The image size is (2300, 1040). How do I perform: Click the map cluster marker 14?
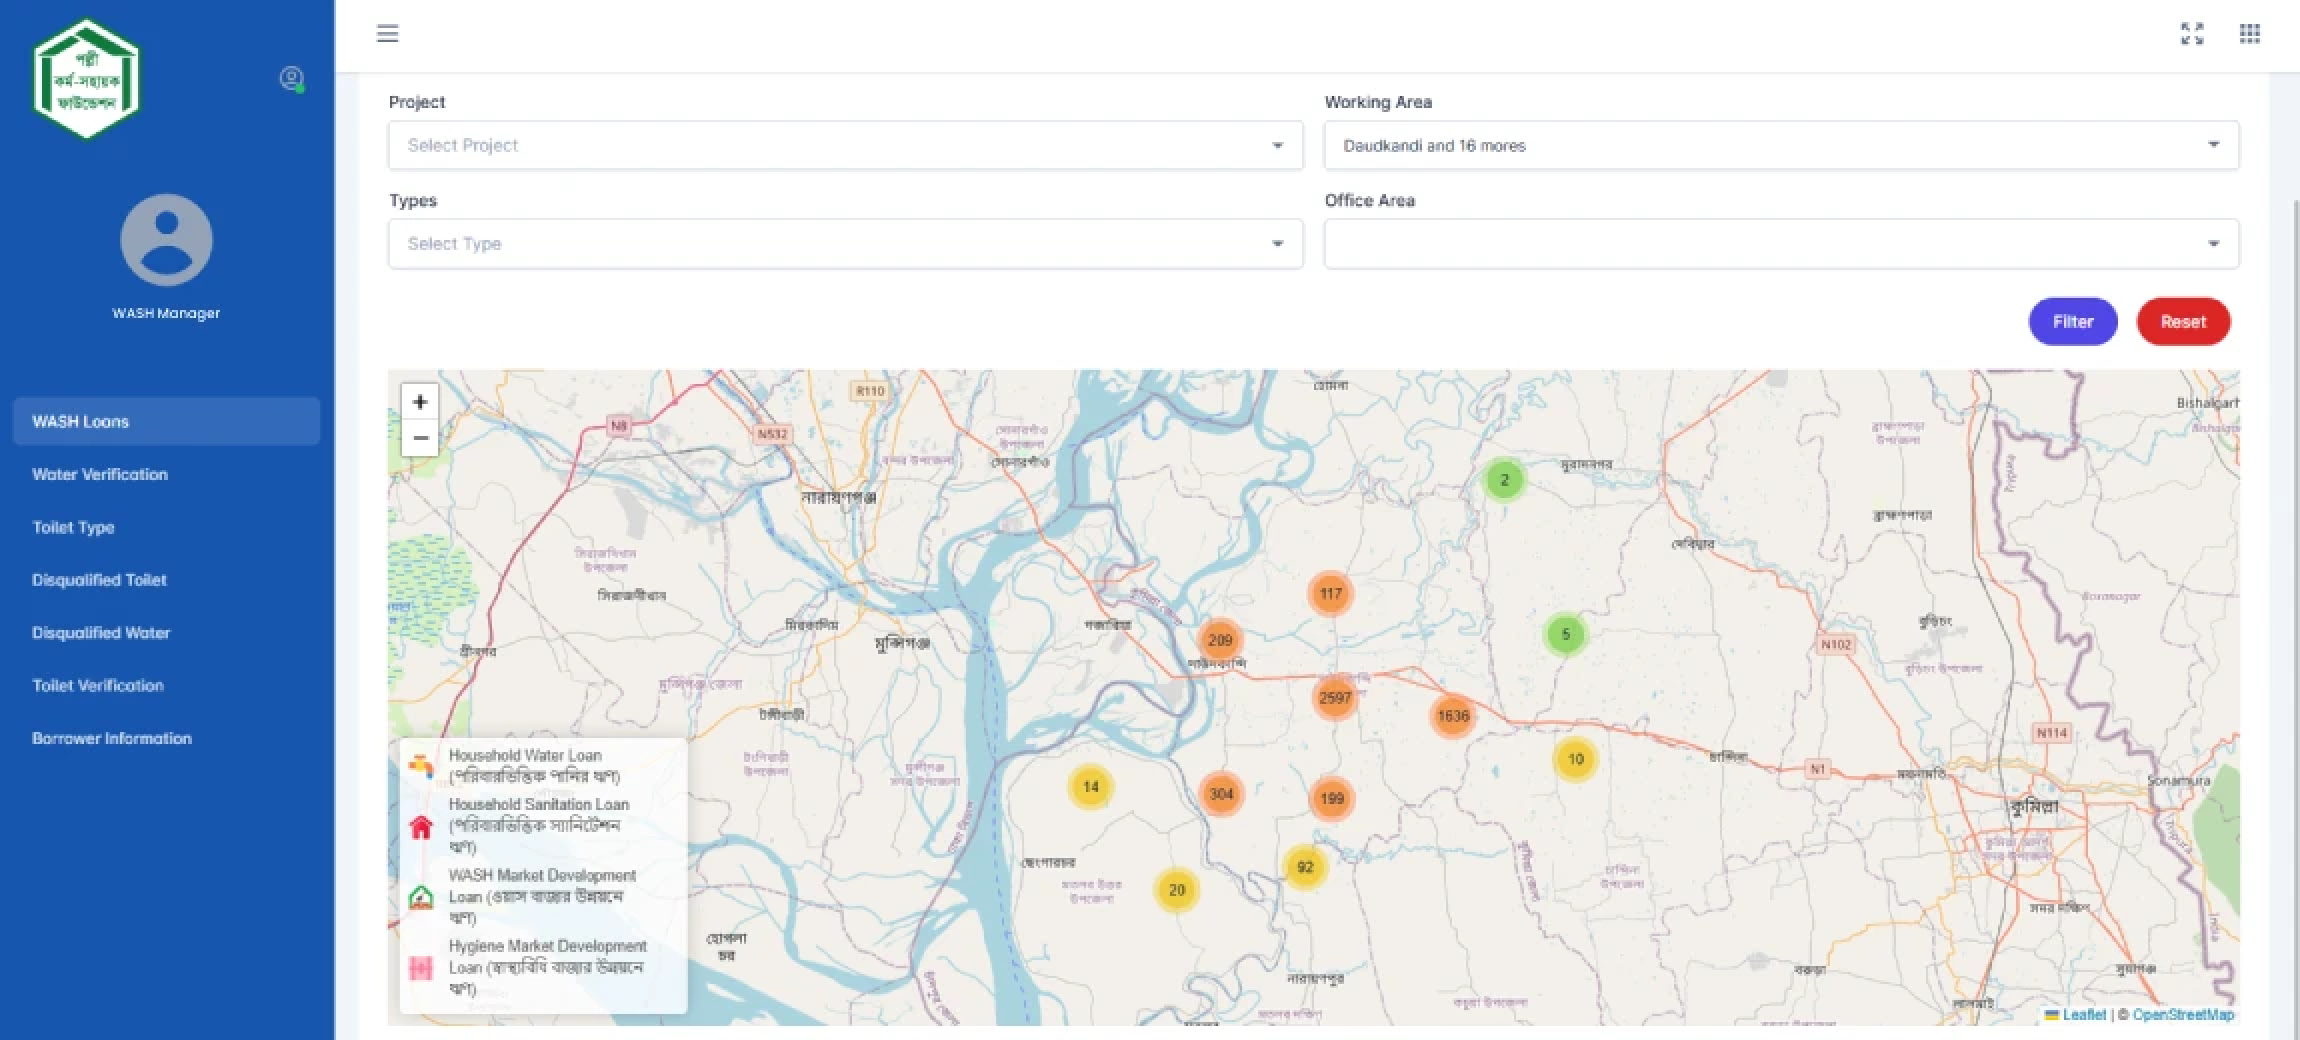click(x=1091, y=787)
